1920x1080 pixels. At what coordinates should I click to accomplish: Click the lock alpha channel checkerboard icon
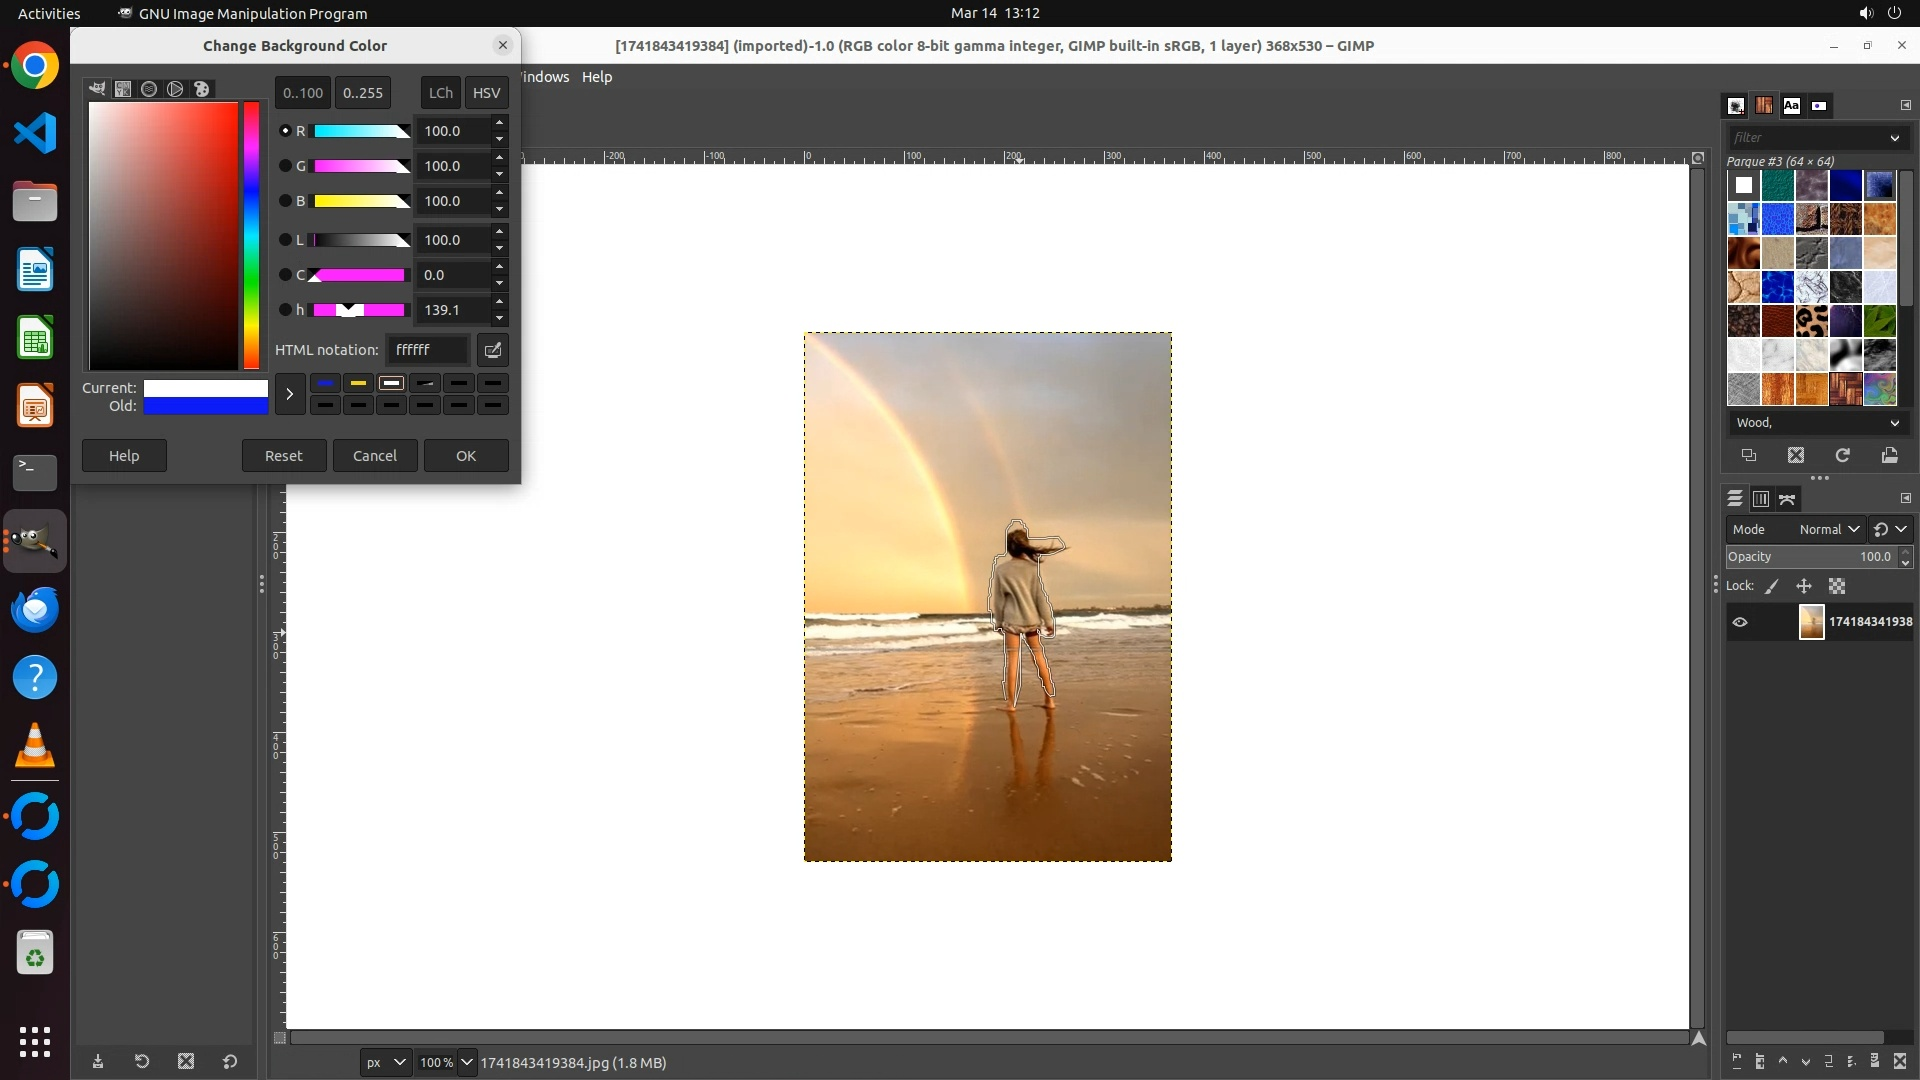[x=1837, y=587]
